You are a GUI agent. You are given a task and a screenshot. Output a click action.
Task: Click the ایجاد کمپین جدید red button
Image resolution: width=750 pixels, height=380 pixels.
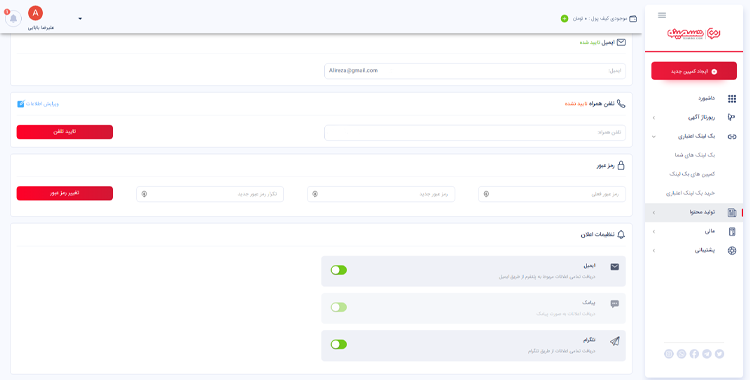tap(694, 71)
